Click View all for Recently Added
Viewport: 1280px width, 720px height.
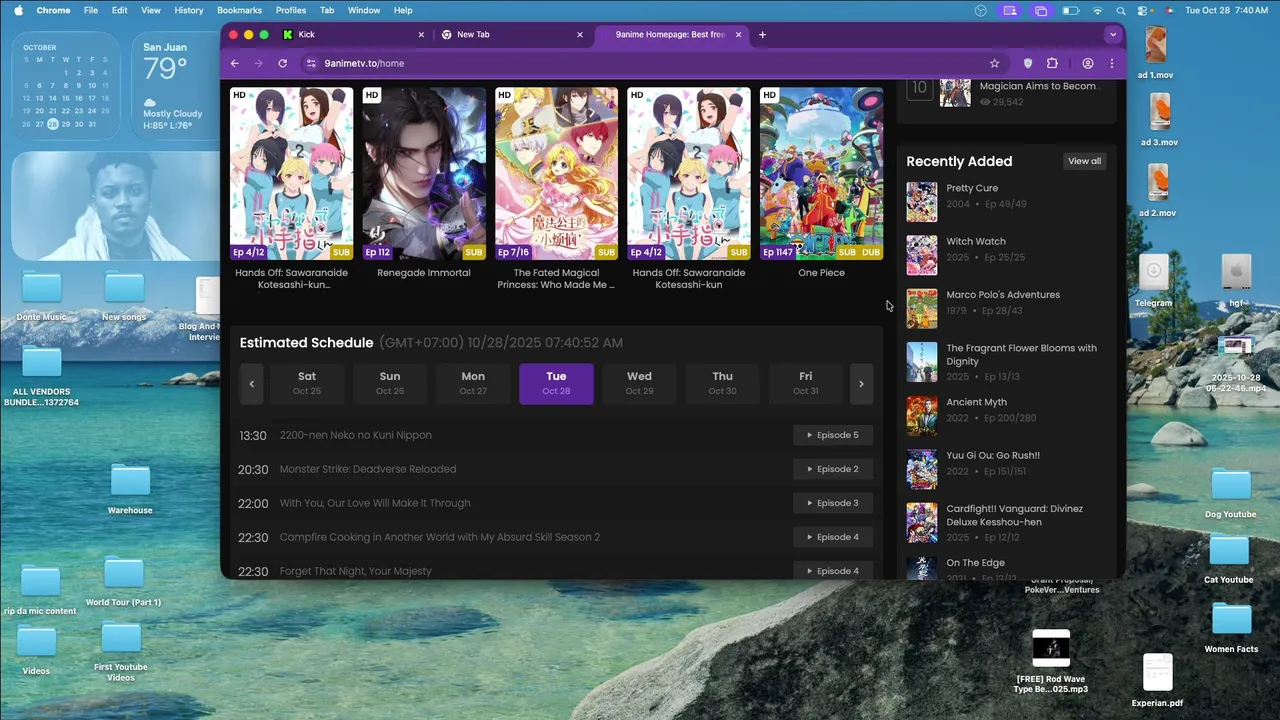pyautogui.click(x=1084, y=161)
